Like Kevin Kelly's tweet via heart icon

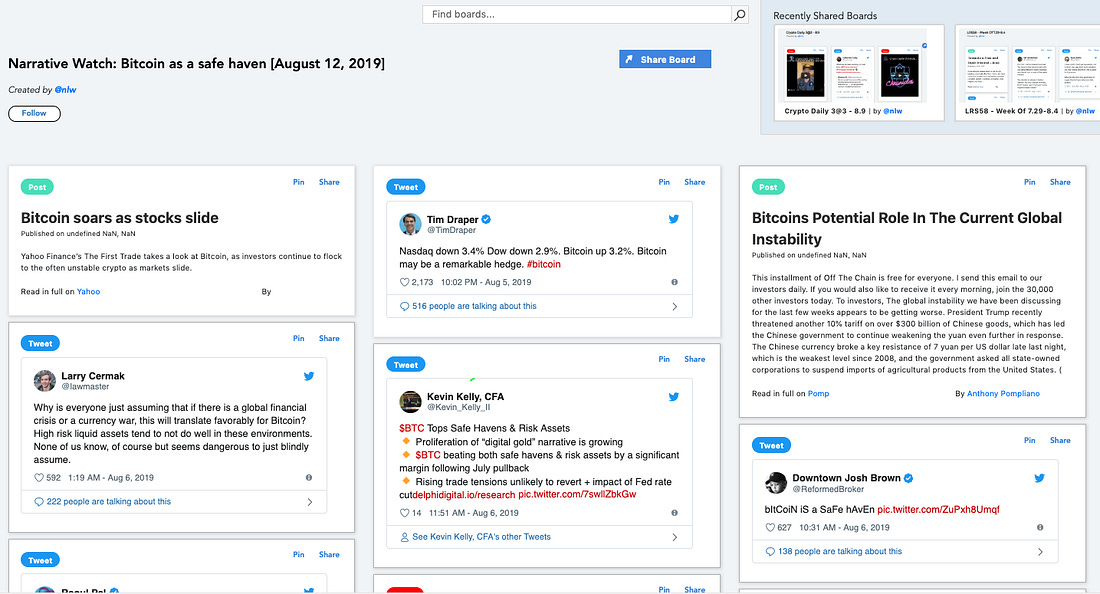click(404, 513)
